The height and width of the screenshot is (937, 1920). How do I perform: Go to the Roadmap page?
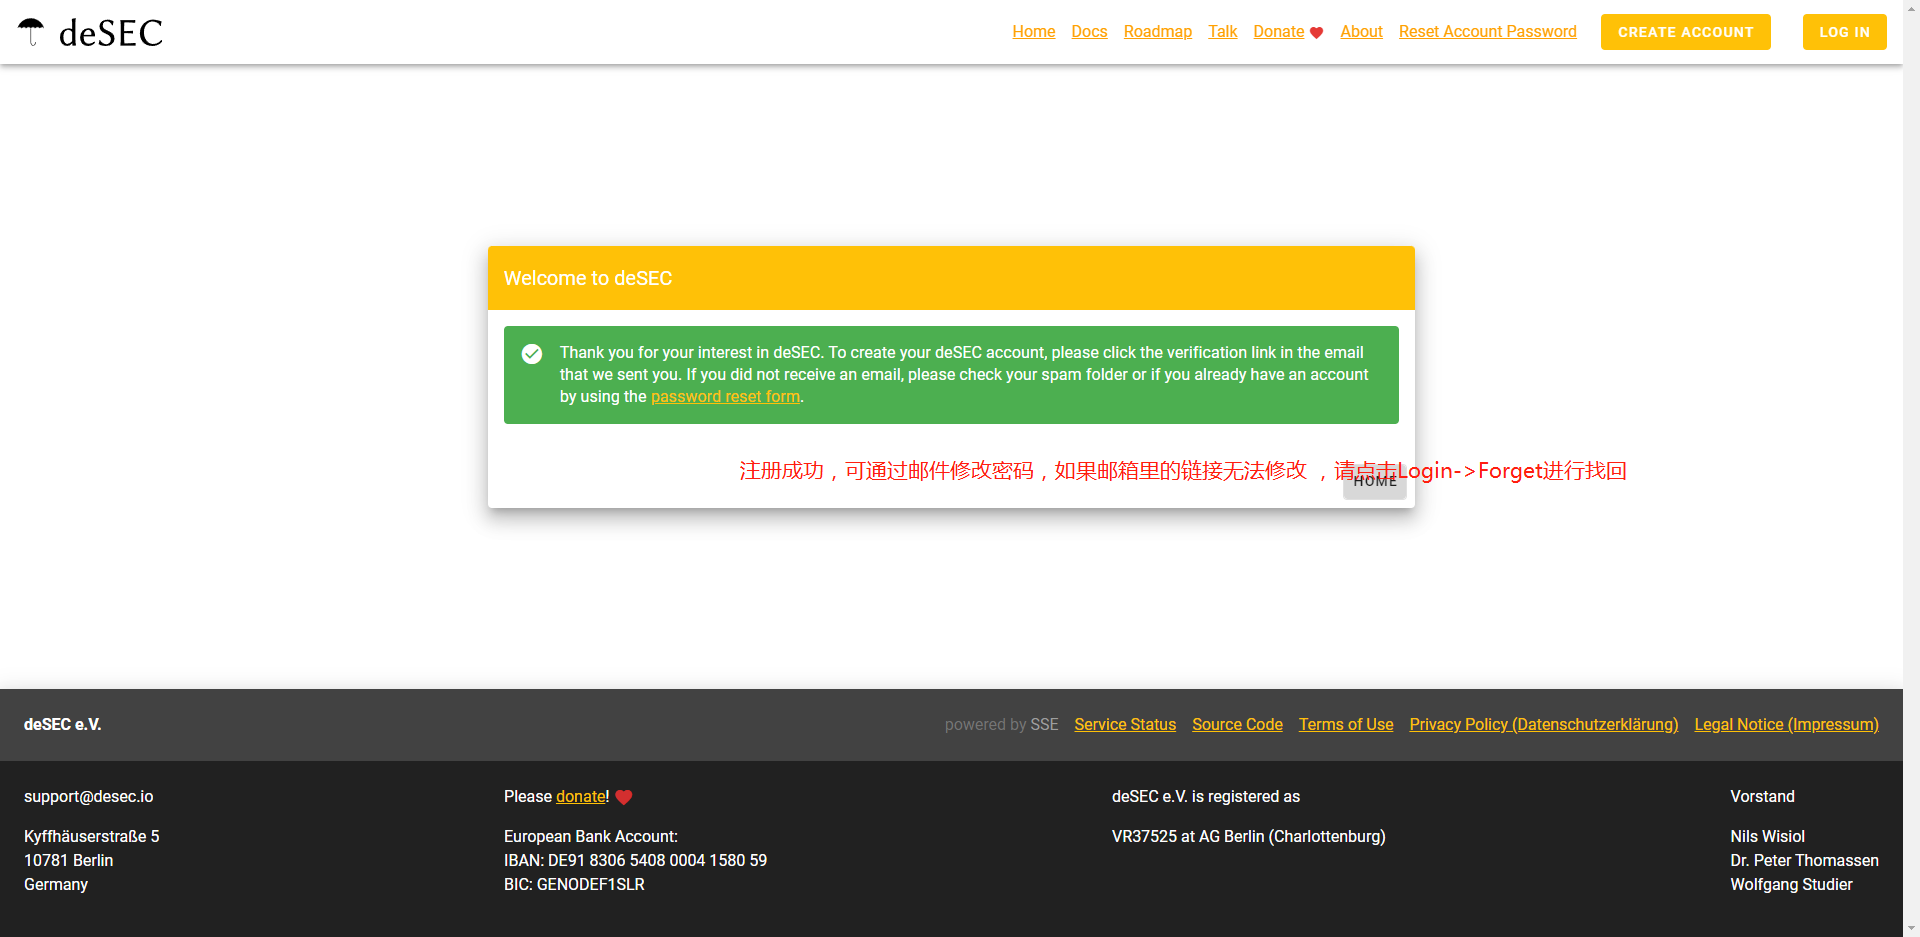click(1157, 32)
